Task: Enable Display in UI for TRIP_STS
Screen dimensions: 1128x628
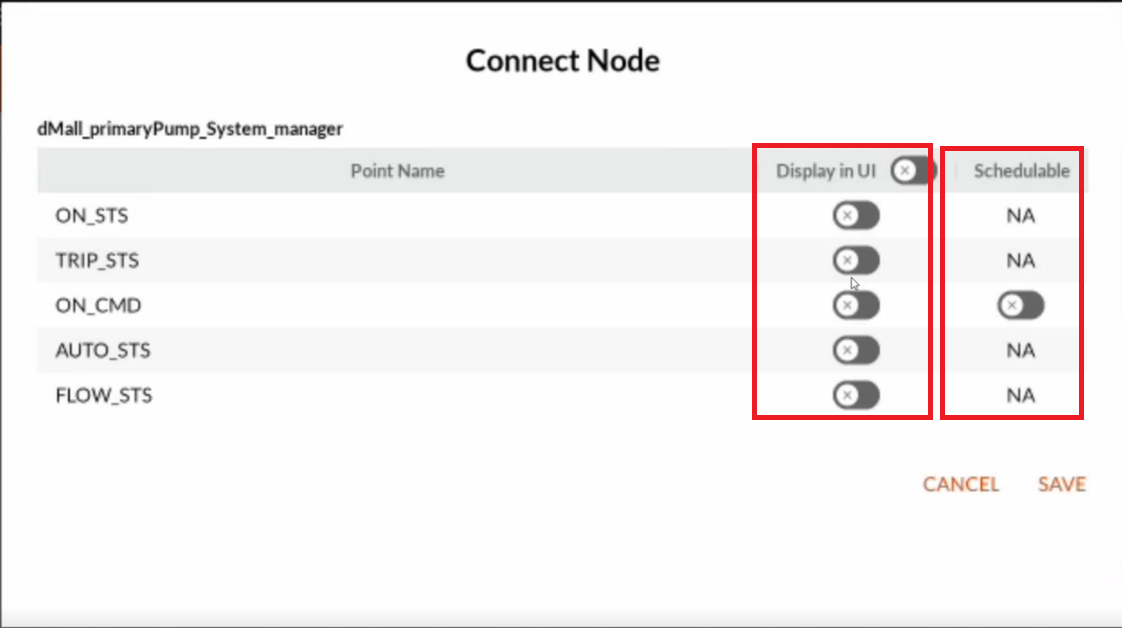Action: (856, 260)
